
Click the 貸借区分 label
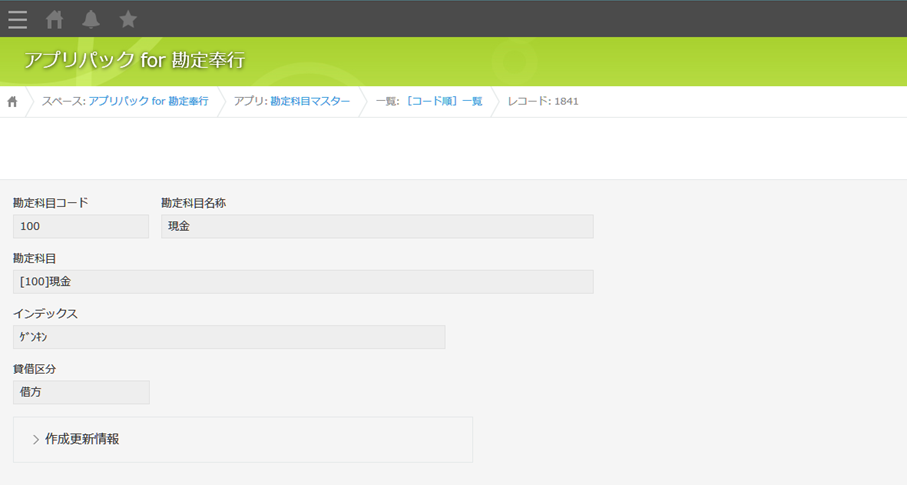[x=34, y=369]
